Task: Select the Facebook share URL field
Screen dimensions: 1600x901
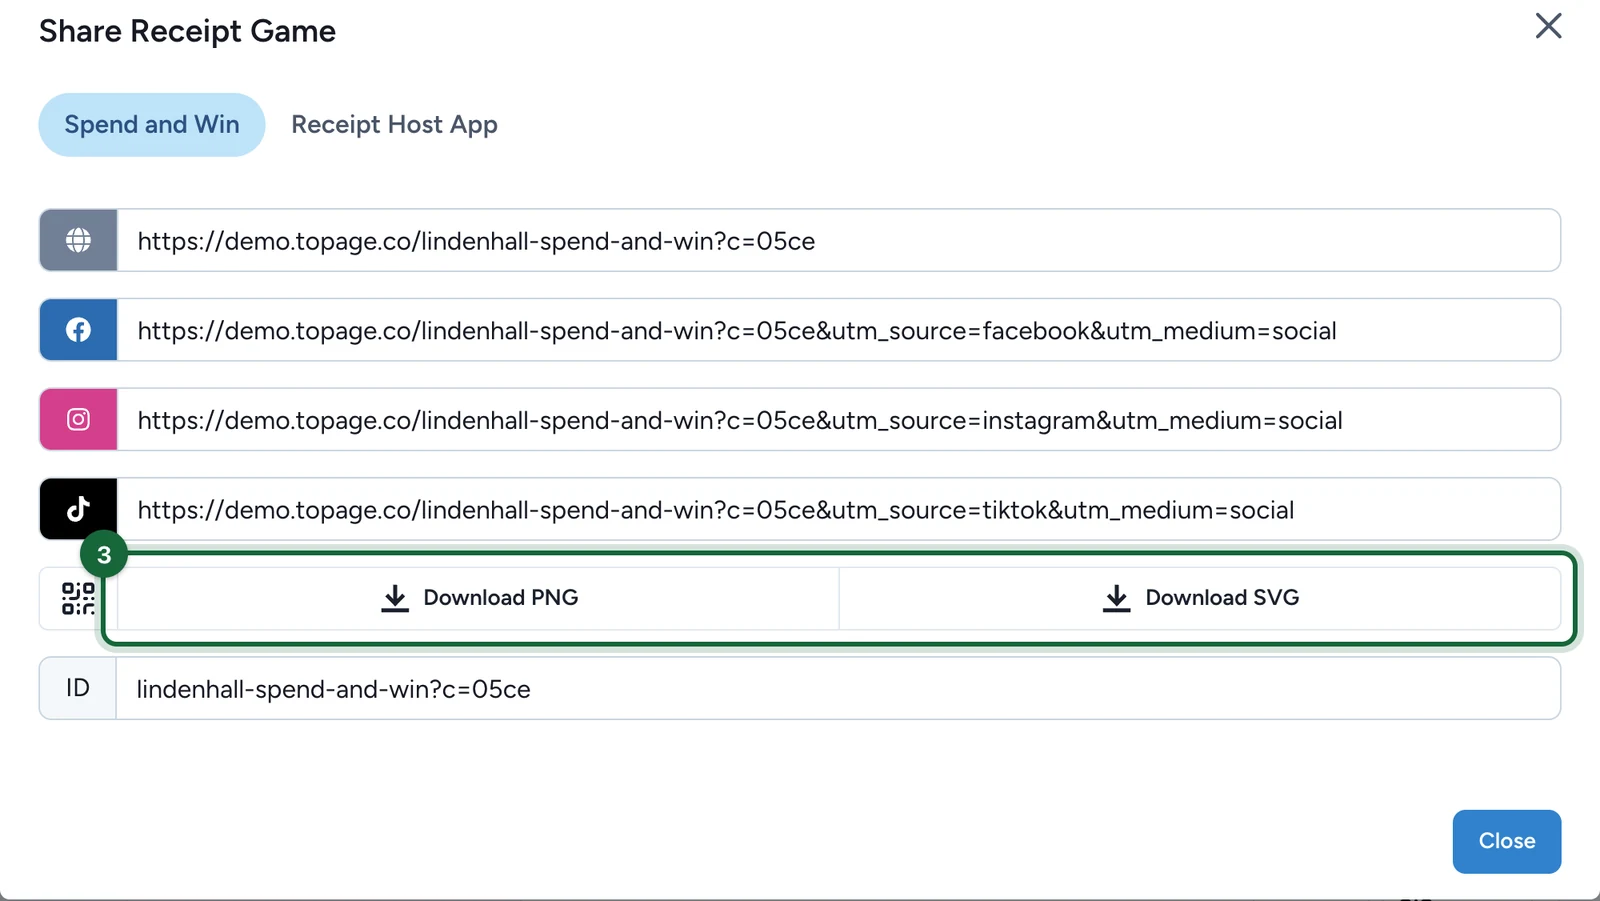Action: [x=839, y=330]
